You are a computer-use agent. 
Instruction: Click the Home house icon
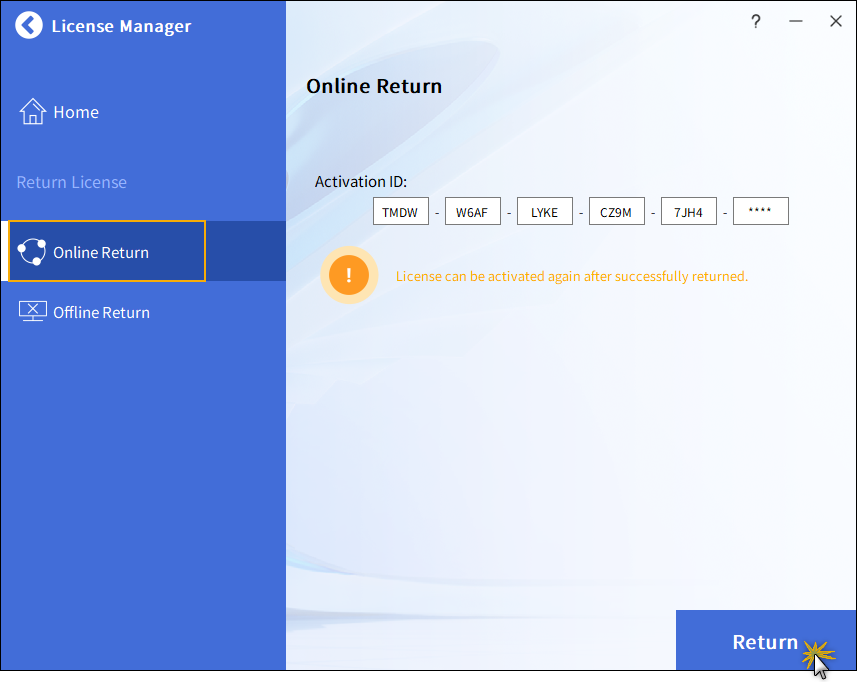point(33,112)
